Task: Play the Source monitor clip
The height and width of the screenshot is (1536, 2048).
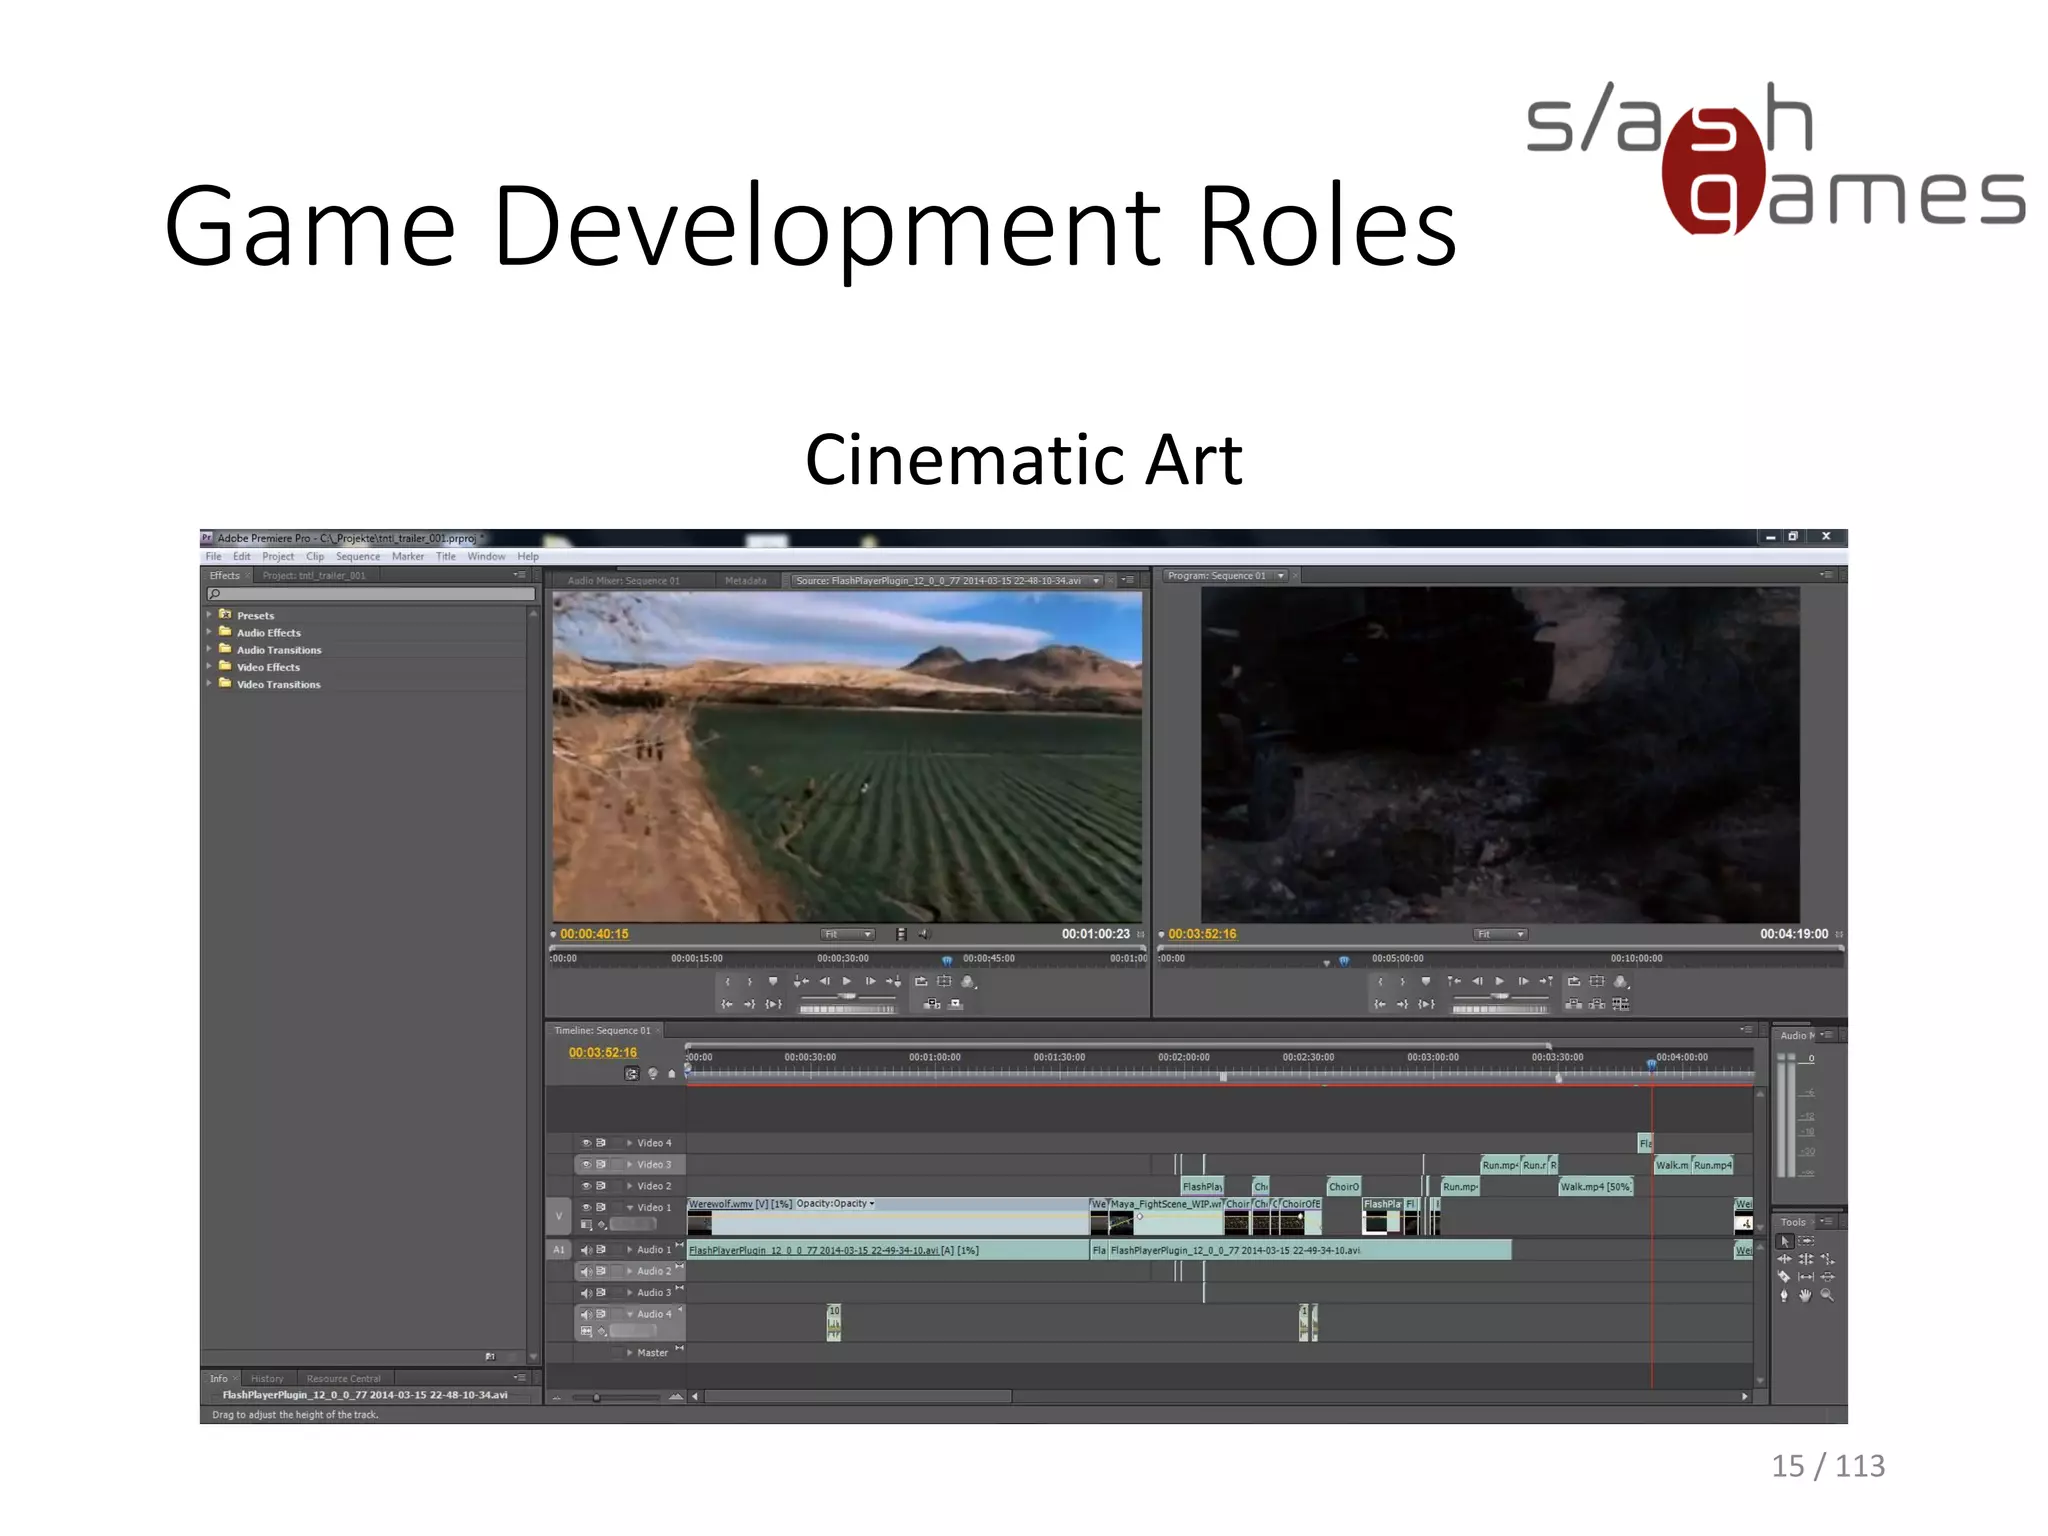Action: 847,981
